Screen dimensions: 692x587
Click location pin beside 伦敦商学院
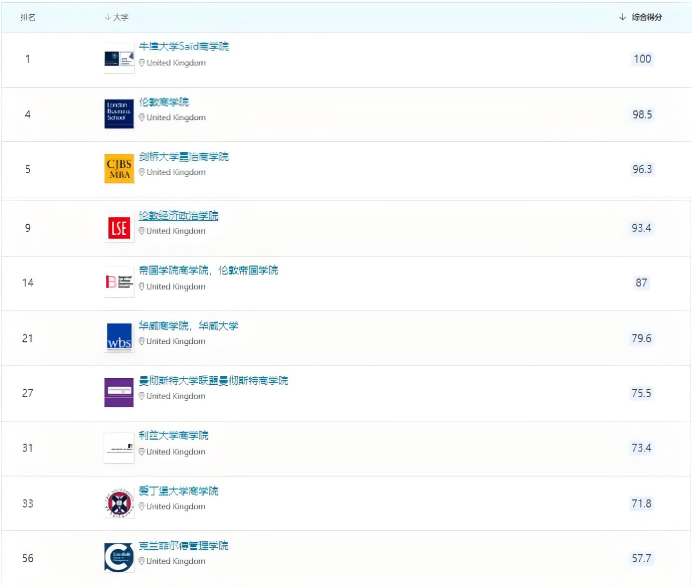pyautogui.click(x=142, y=117)
